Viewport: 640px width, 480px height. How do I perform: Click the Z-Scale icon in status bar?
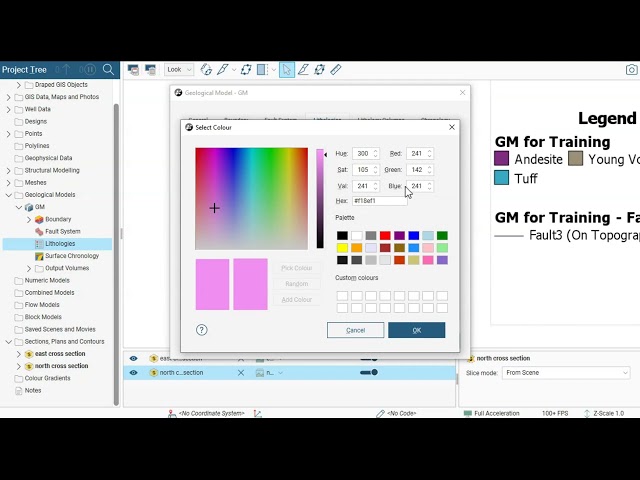pos(587,413)
